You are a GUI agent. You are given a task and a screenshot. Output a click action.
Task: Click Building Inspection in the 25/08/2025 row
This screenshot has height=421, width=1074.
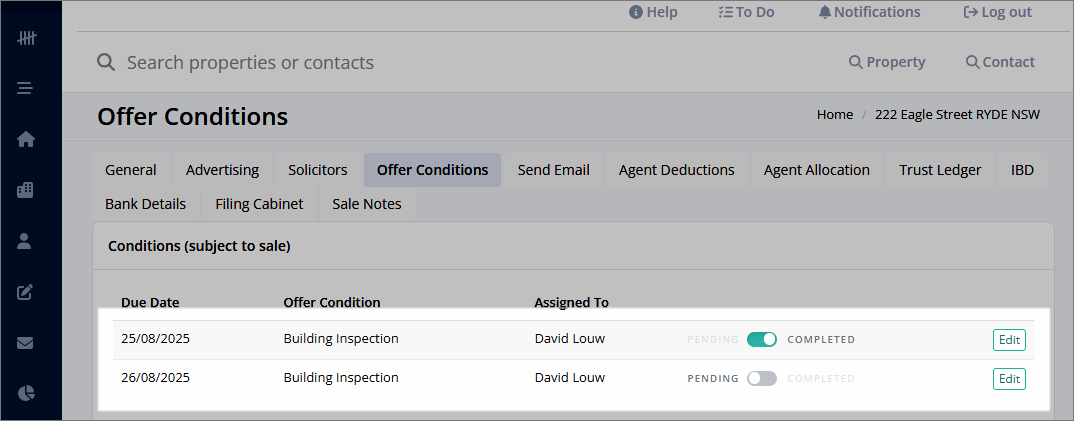(341, 338)
